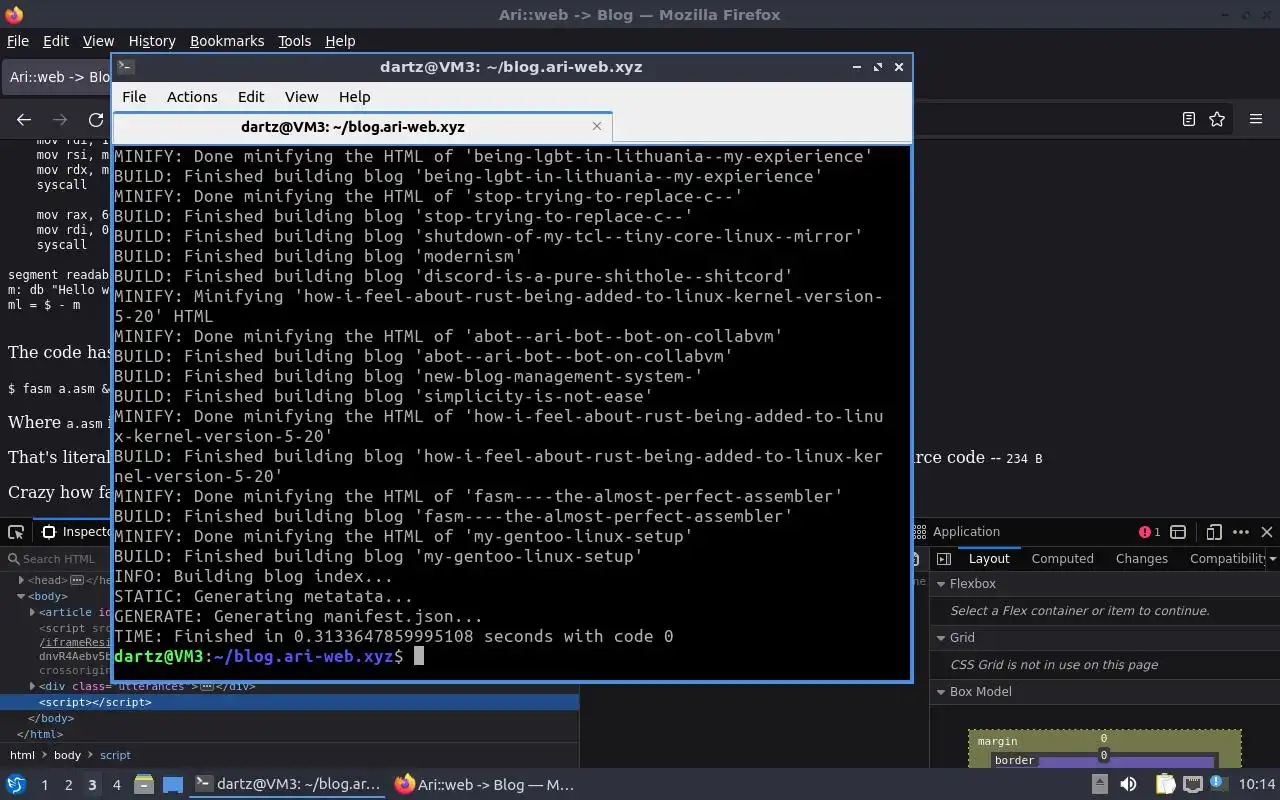The height and width of the screenshot is (800, 1280).
Task: Open the network status tray icon
Action: click(1193, 784)
